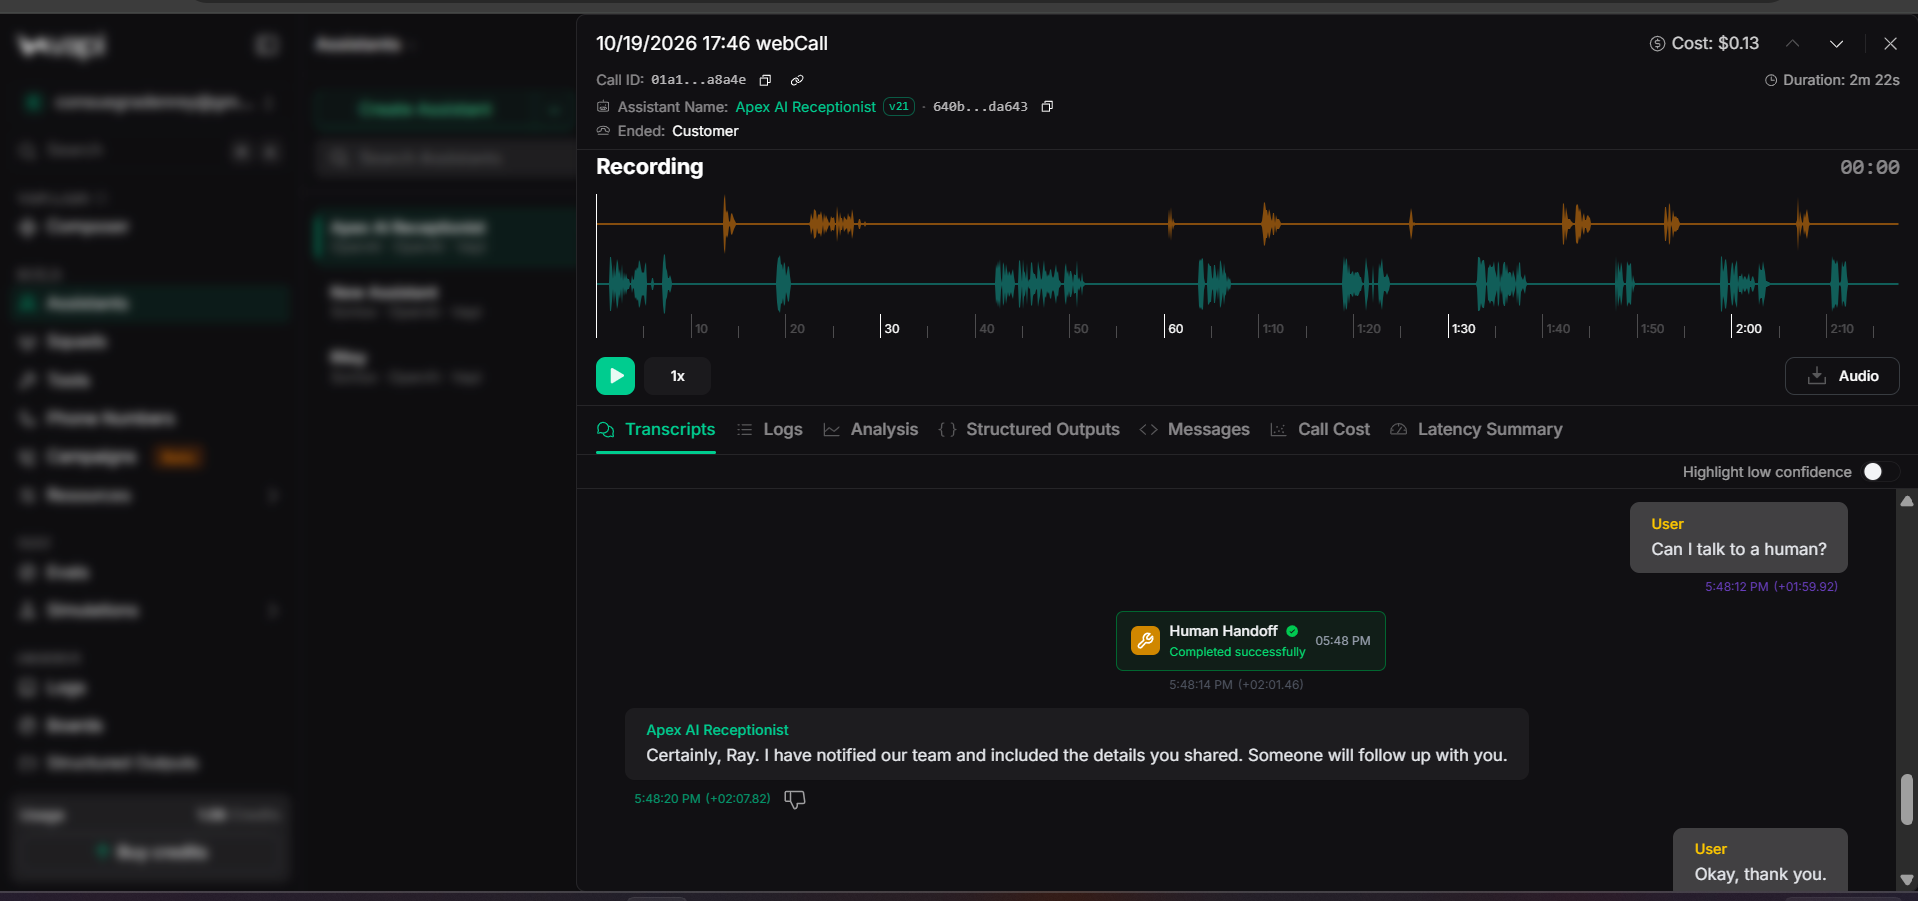The height and width of the screenshot is (901, 1918).
Task: Open the Structured Outputs tab
Action: [1029, 430]
